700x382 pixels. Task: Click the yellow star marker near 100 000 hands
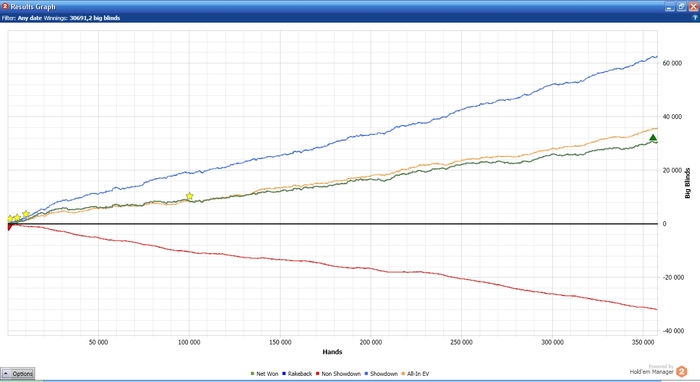click(189, 196)
